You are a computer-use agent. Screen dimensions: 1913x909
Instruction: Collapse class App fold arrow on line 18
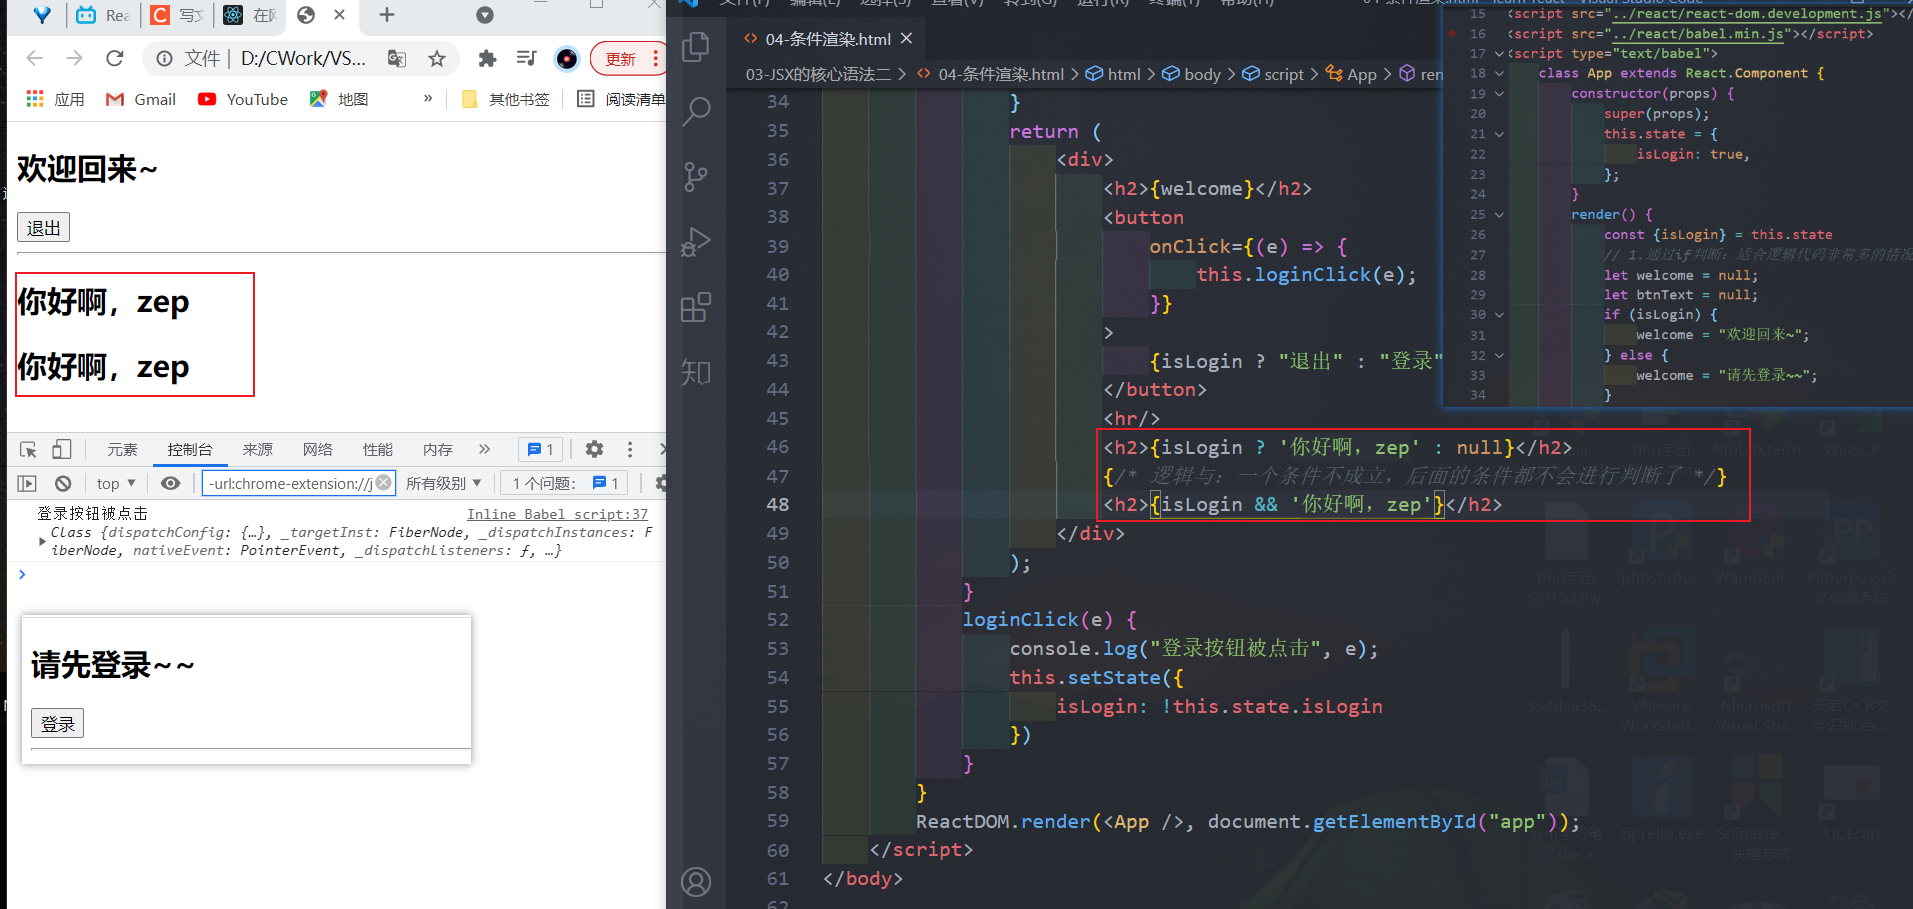[1499, 74]
